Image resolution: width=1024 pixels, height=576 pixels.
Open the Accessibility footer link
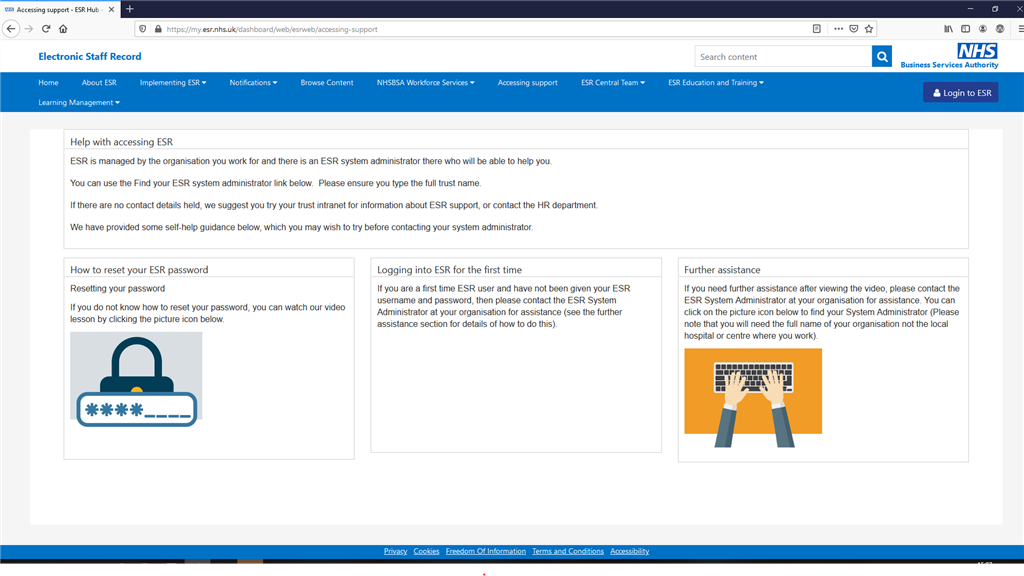pyautogui.click(x=630, y=551)
